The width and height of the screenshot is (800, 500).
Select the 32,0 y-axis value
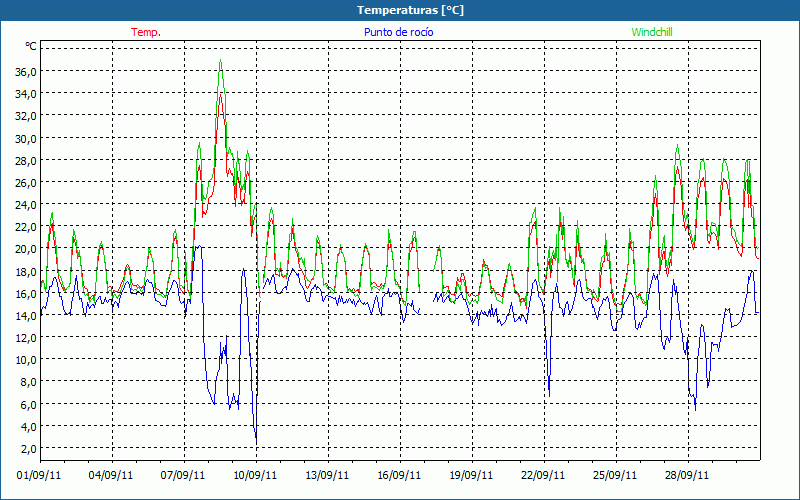tap(26, 116)
